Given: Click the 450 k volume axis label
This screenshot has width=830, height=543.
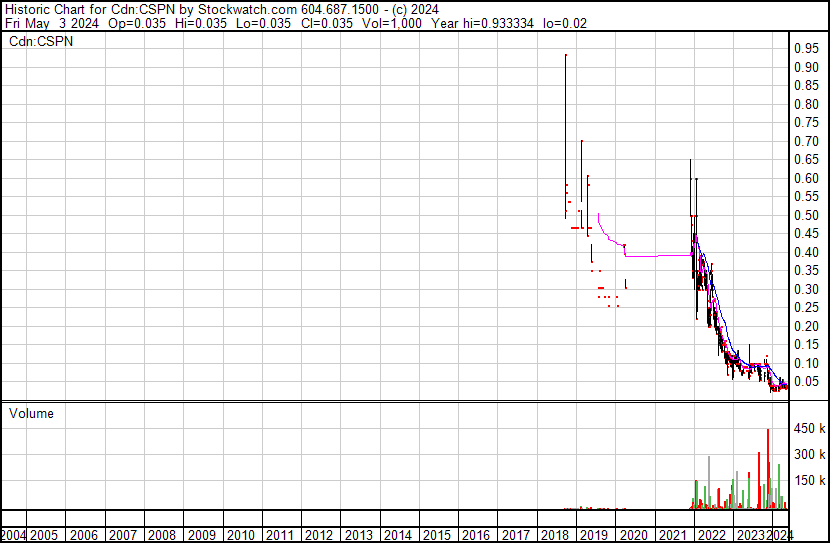Looking at the screenshot, I should point(808,429).
